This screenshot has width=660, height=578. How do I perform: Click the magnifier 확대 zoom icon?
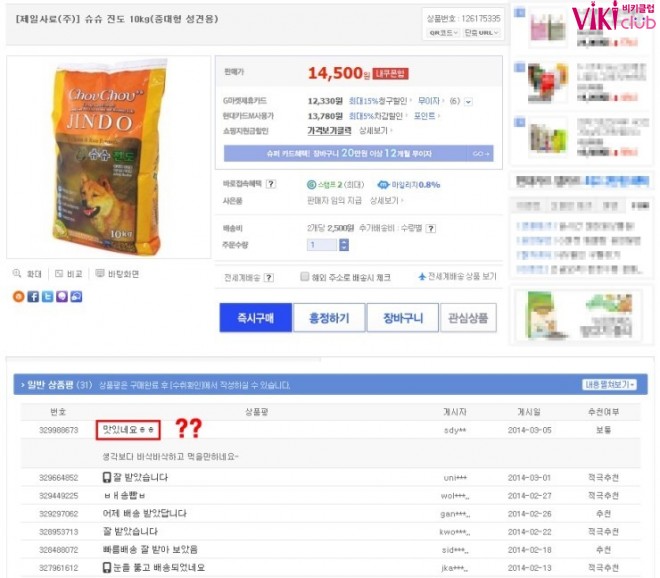coord(17,273)
